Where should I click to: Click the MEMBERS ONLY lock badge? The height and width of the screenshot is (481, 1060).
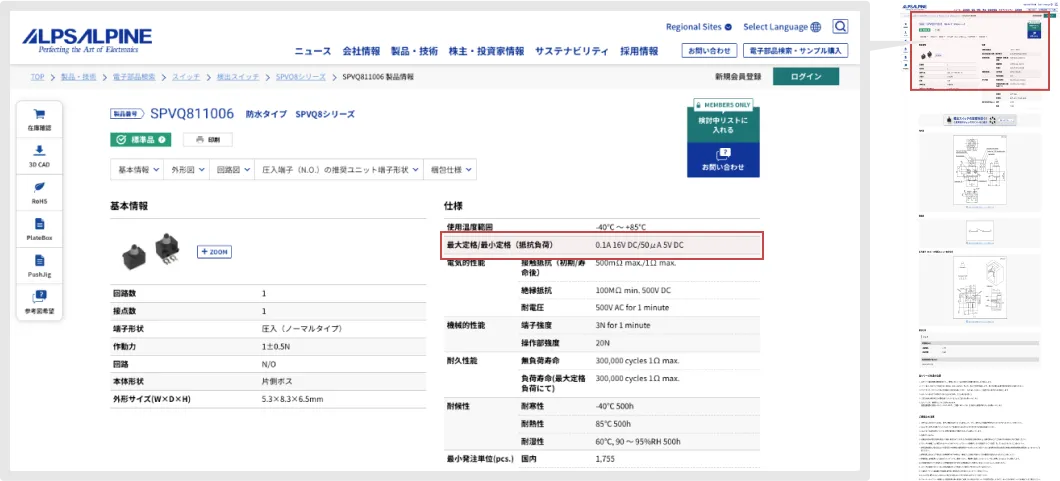pyautogui.click(x=723, y=105)
